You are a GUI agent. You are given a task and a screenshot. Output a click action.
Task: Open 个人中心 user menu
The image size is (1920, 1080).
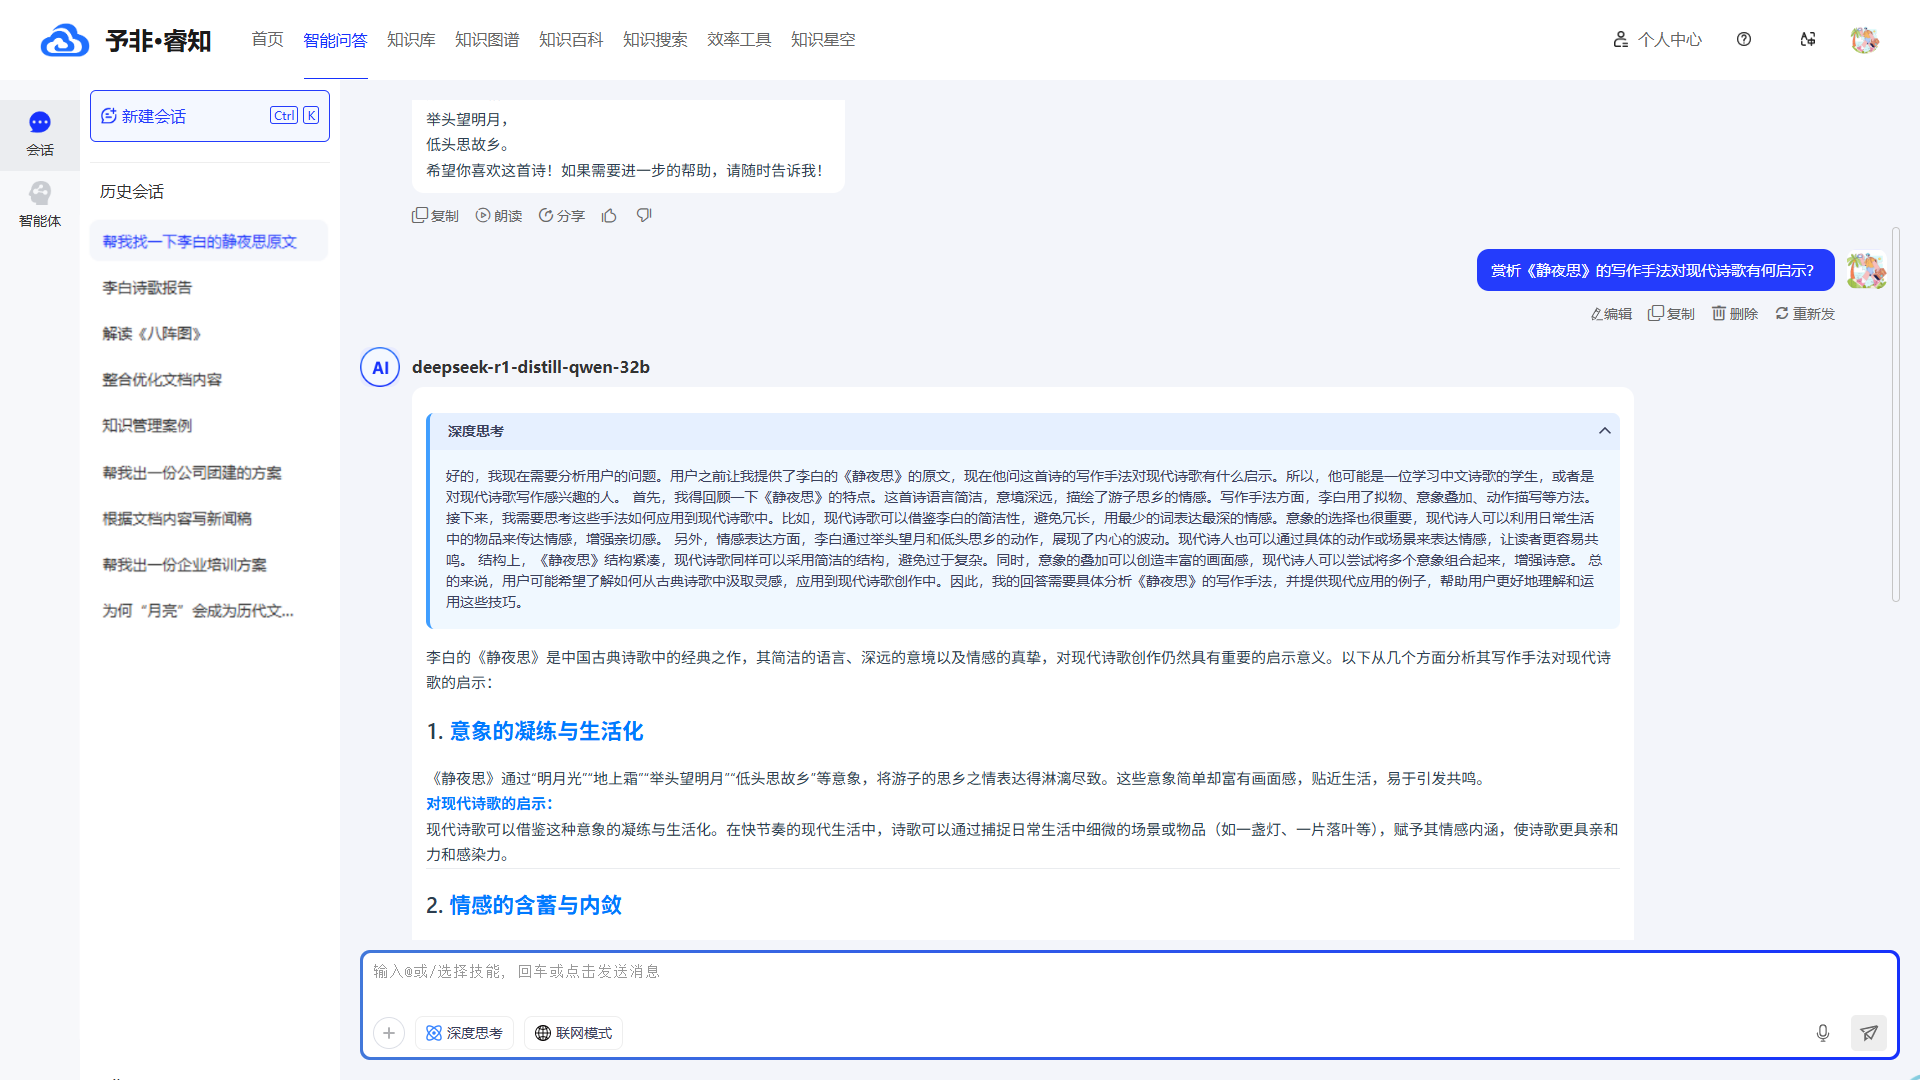pyautogui.click(x=1657, y=40)
